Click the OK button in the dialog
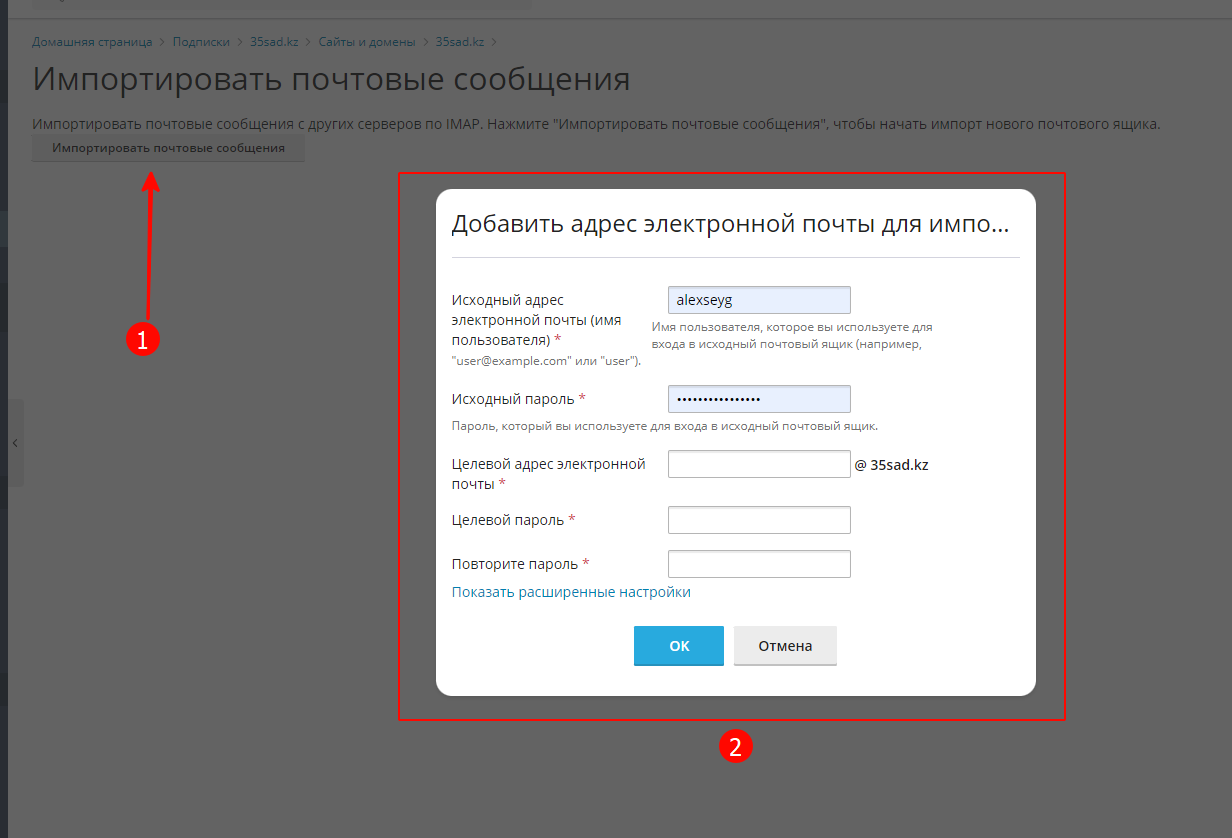1232x838 pixels. coord(678,646)
